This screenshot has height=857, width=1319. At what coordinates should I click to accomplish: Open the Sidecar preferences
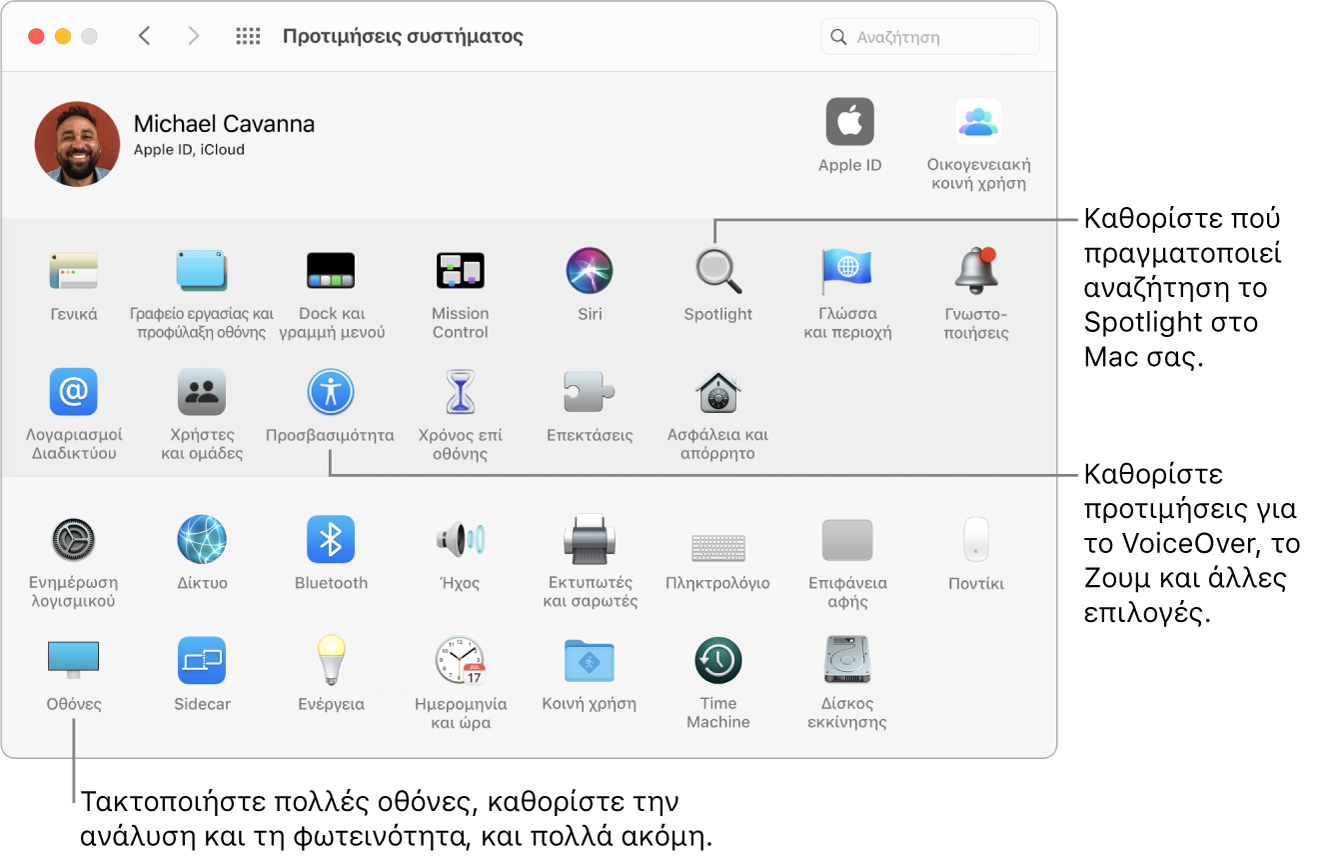(202, 661)
